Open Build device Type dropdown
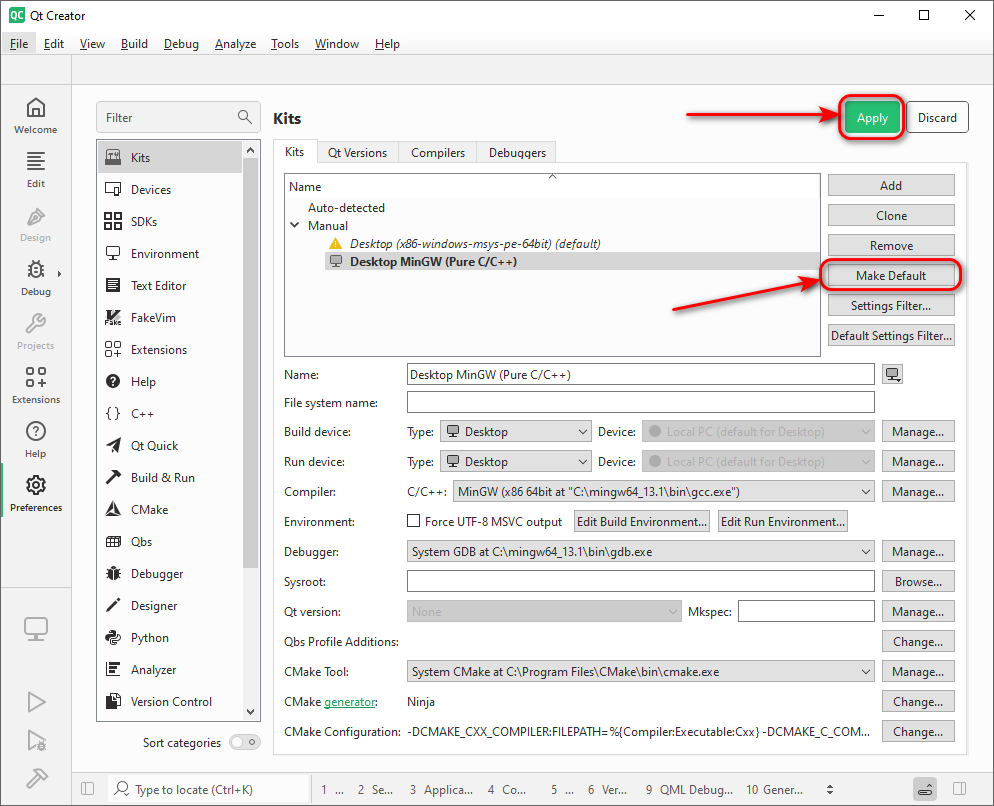The image size is (994, 806). pos(516,431)
